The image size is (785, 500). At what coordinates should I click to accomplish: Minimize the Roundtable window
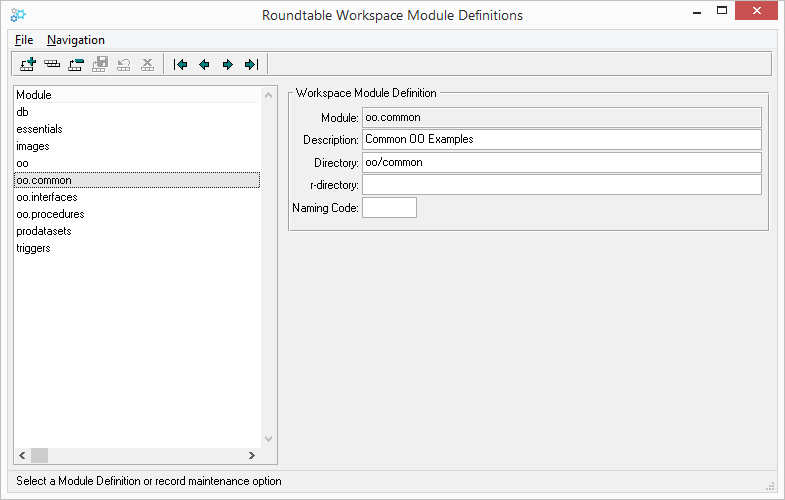click(x=697, y=11)
